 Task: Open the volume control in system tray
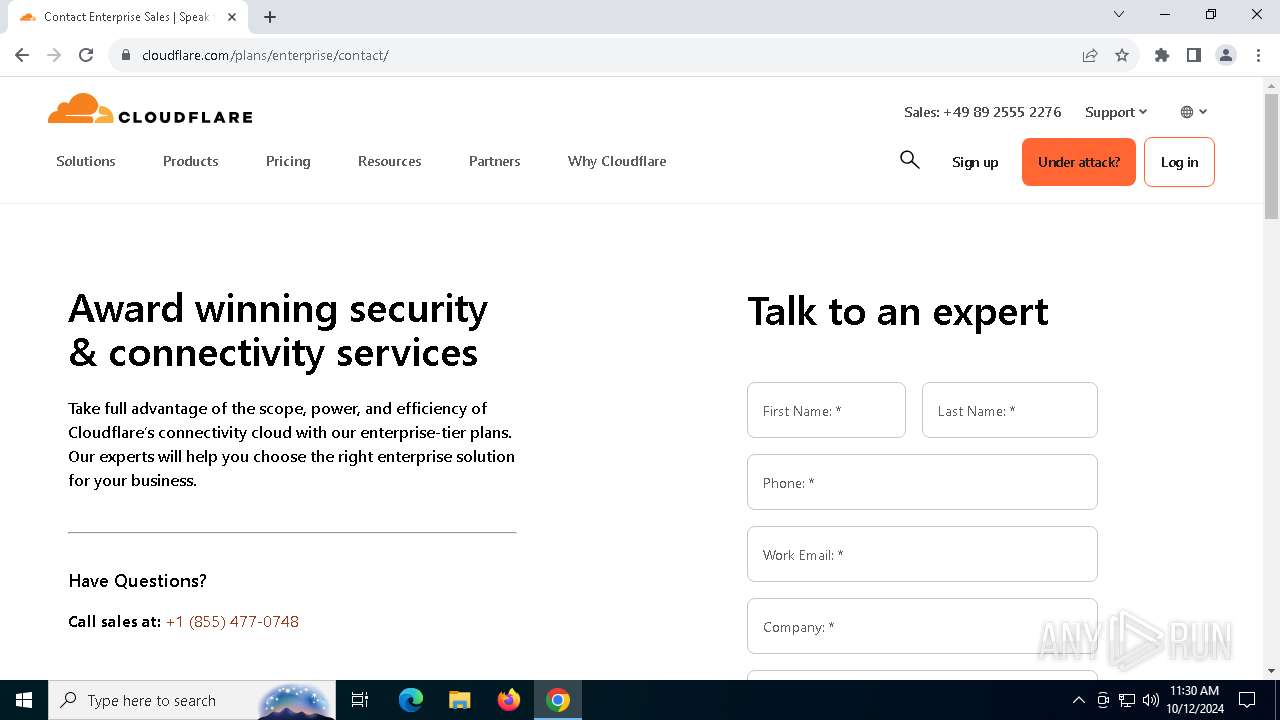(x=1150, y=700)
